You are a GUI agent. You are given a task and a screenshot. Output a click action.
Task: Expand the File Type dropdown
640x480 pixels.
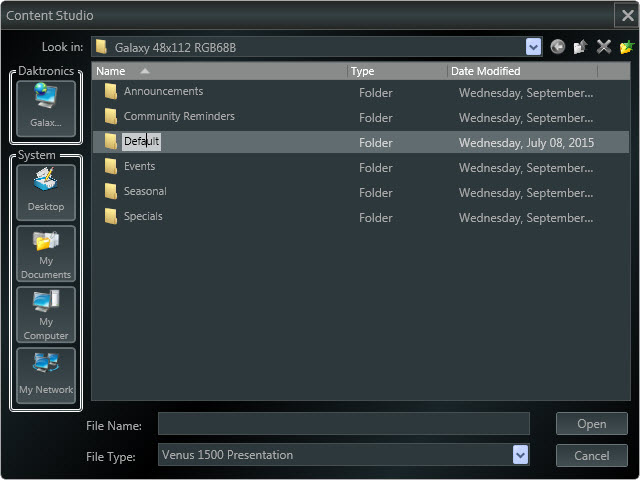520,455
